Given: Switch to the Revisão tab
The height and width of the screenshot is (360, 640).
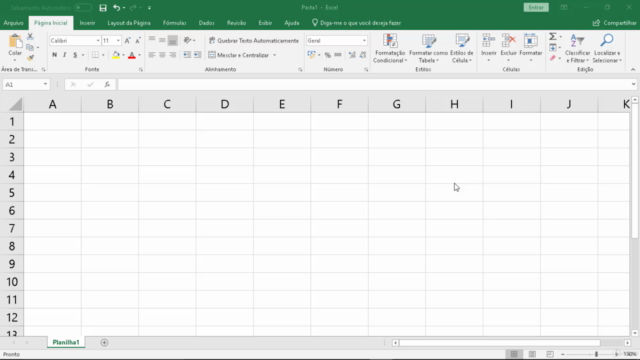Looking at the screenshot, I should (x=236, y=23).
